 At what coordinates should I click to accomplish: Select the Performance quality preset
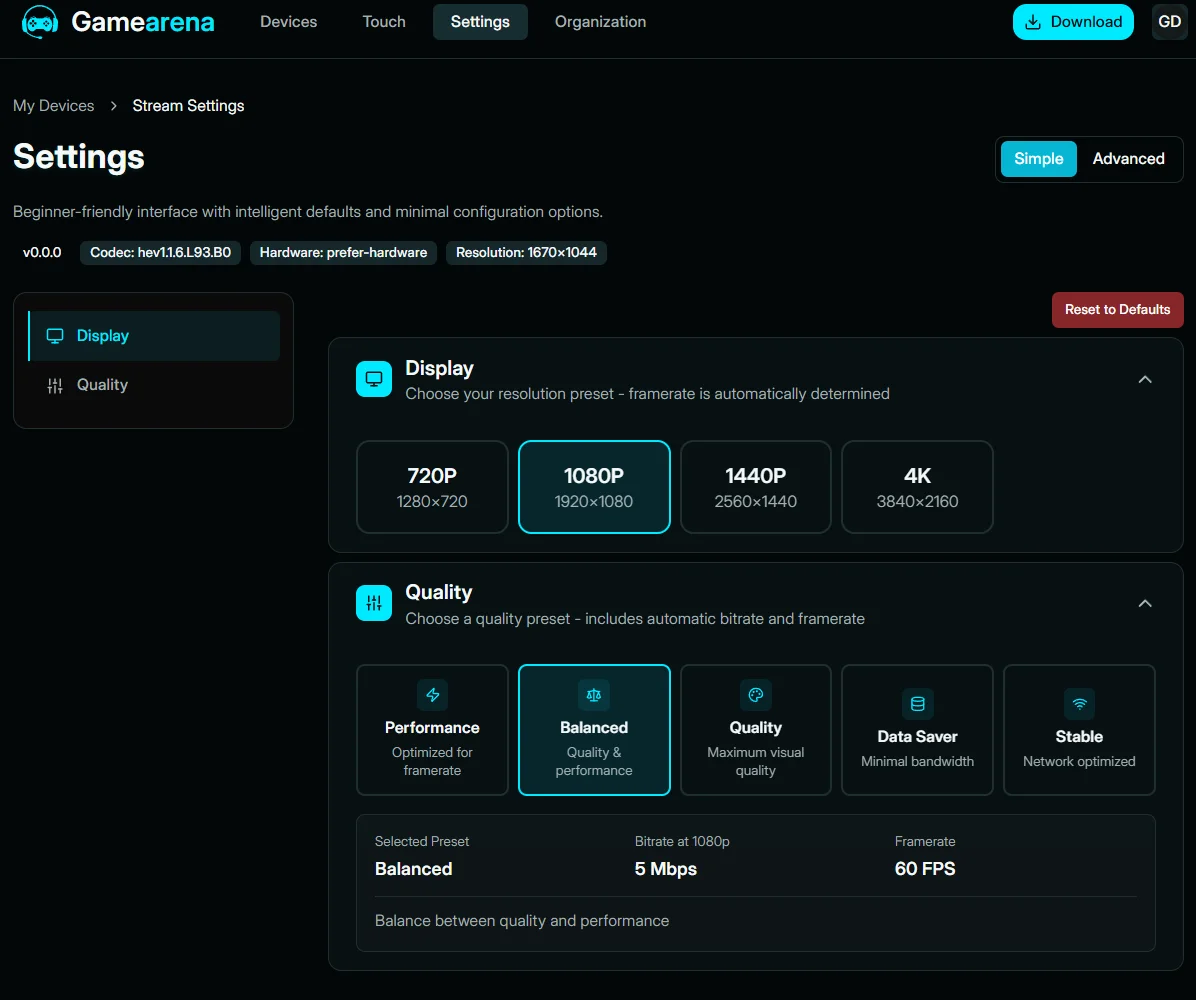[x=432, y=730]
